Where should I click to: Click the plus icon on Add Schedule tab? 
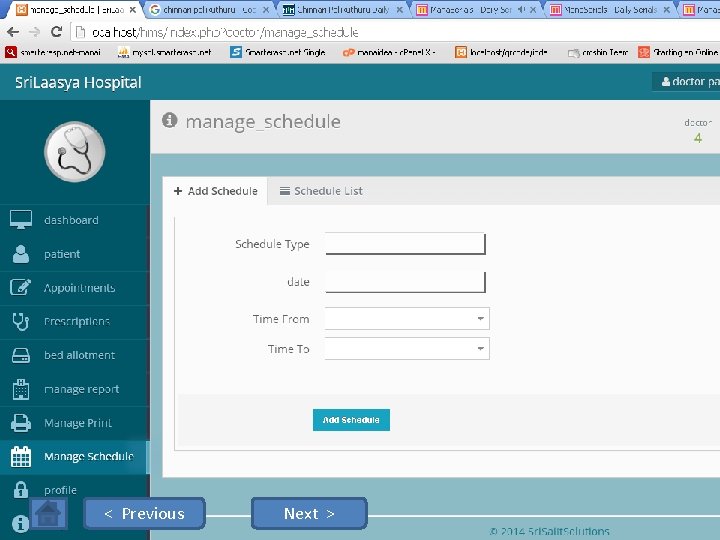click(x=178, y=191)
